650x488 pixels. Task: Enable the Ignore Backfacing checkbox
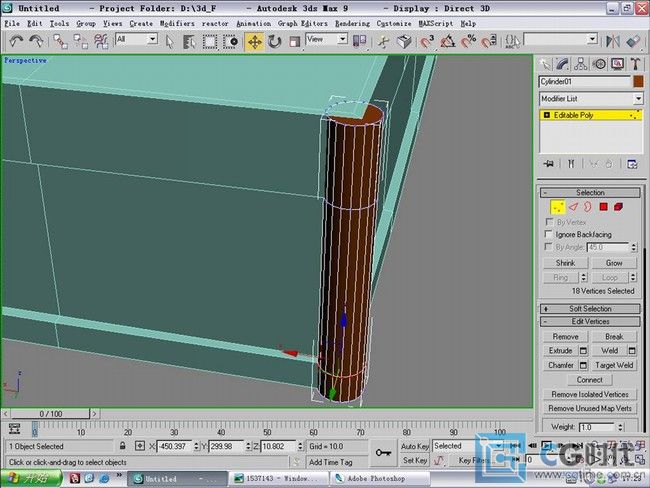click(x=549, y=234)
